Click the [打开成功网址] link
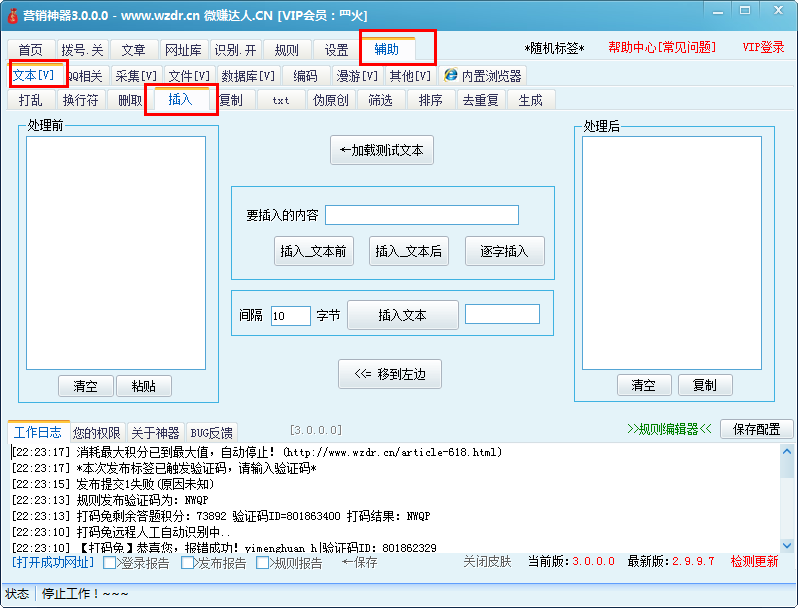 (53, 562)
